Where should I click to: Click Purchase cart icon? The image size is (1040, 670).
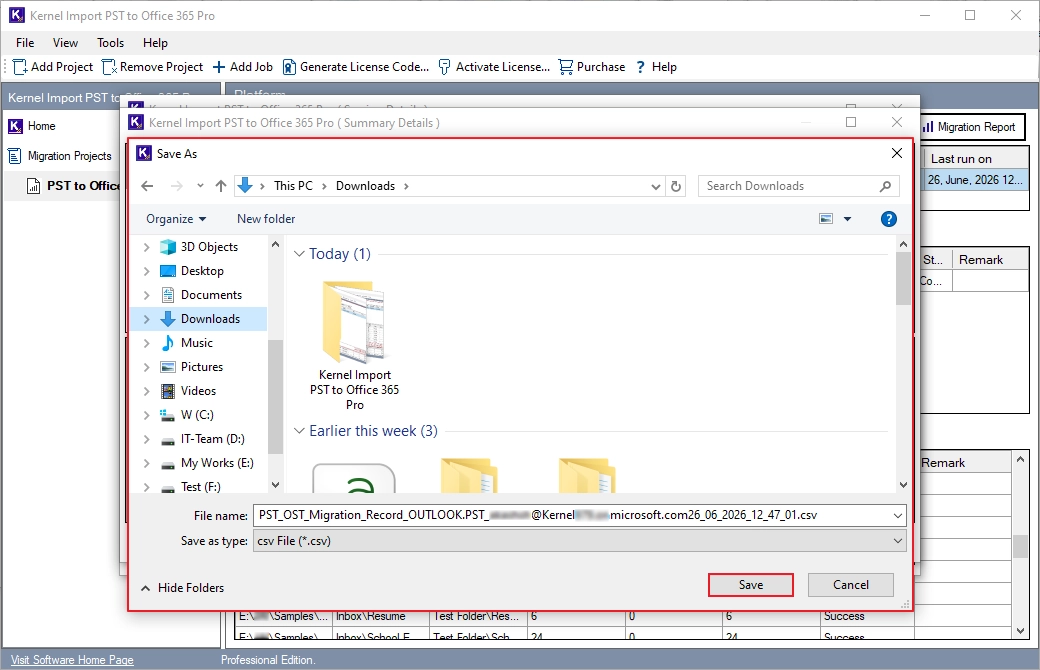pyautogui.click(x=566, y=67)
